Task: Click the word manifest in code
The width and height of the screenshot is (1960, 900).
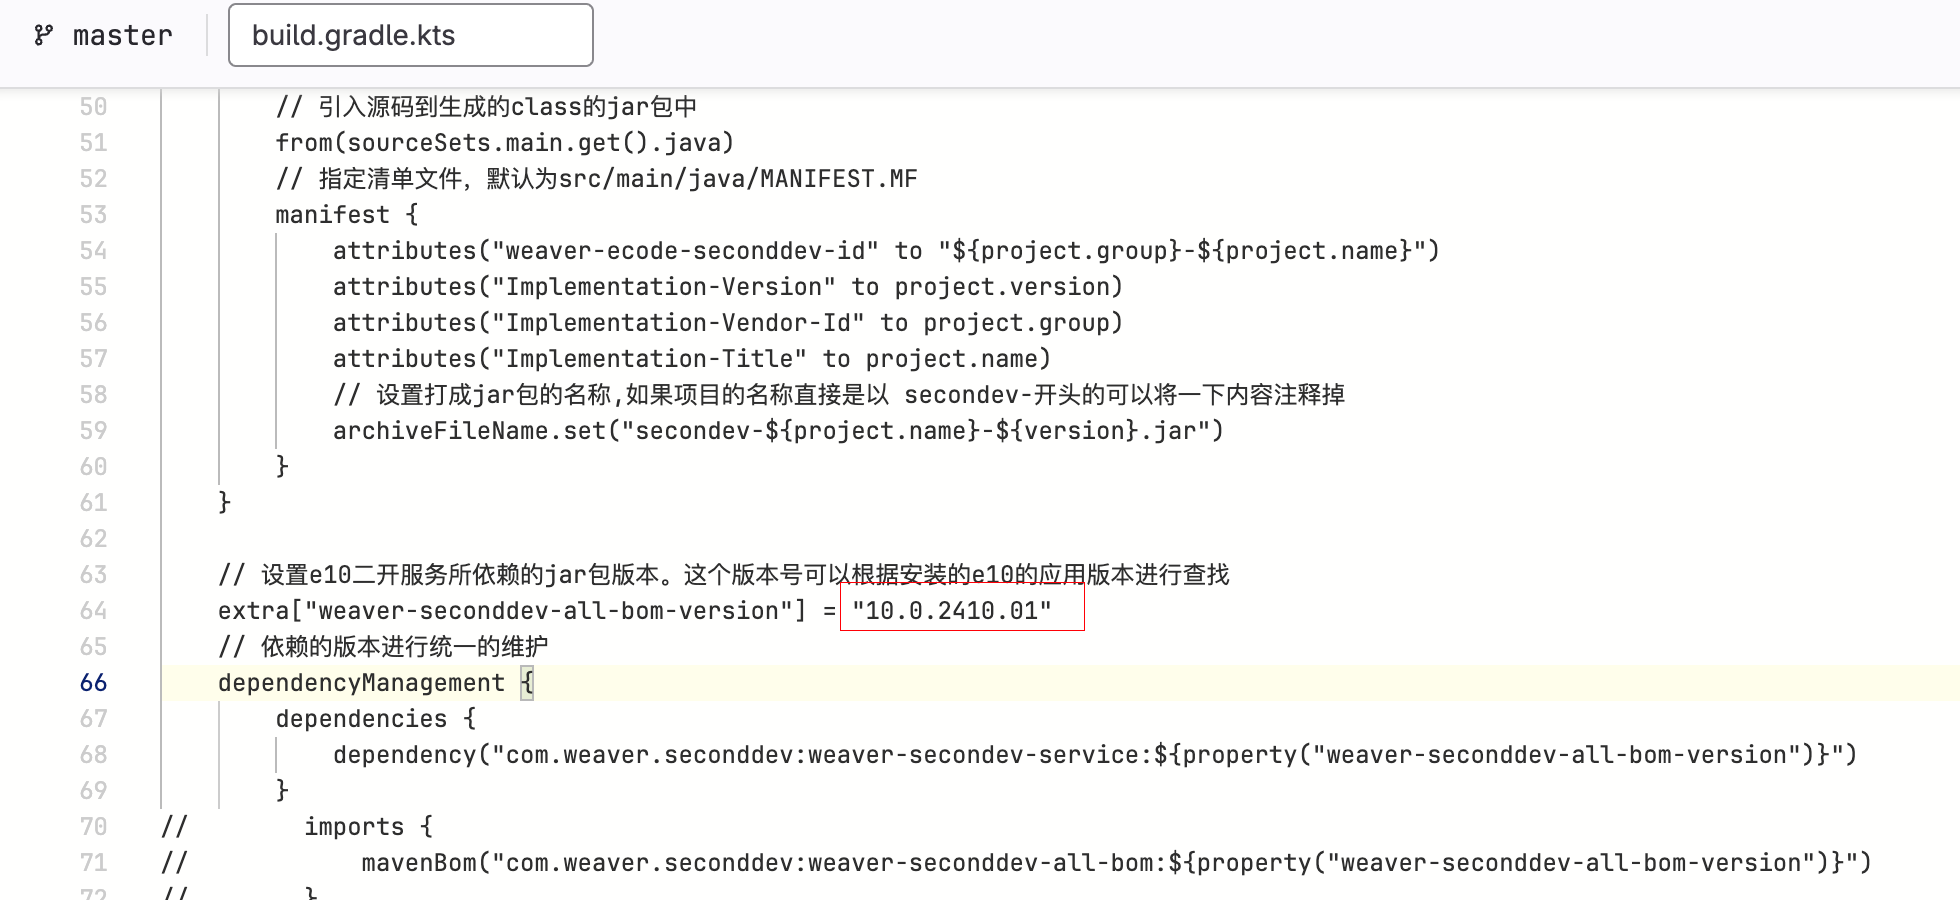Action: pyautogui.click(x=332, y=215)
